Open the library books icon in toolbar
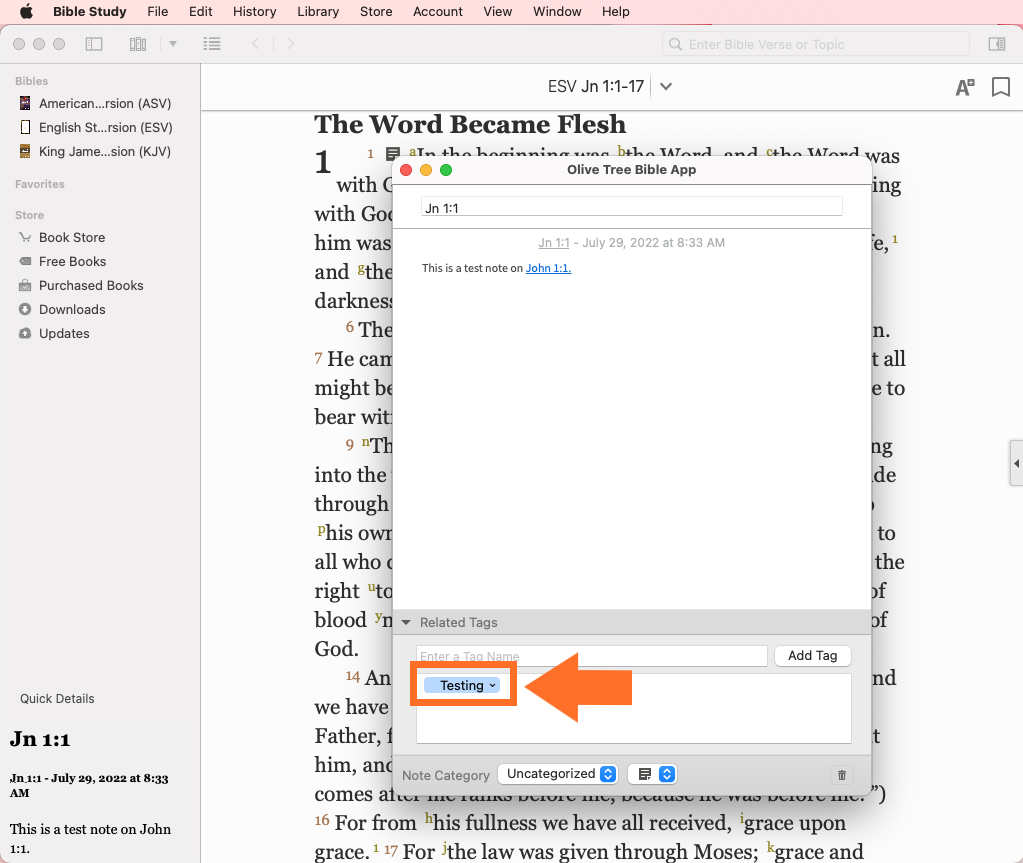The image size is (1023, 863). (x=138, y=44)
